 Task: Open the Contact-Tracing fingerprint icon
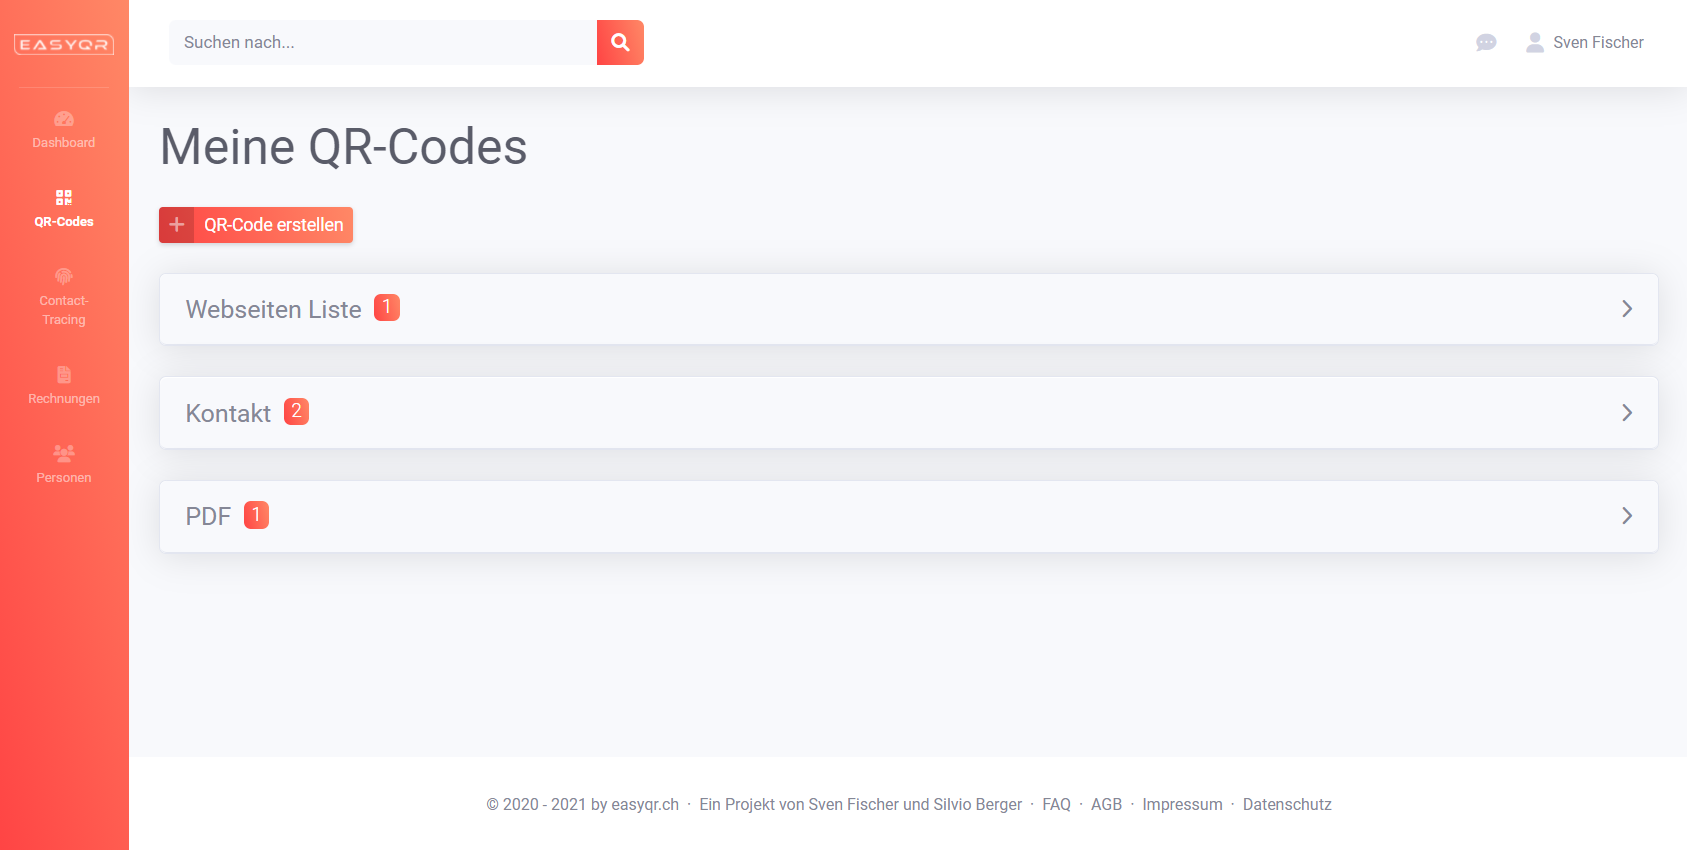[x=64, y=276]
